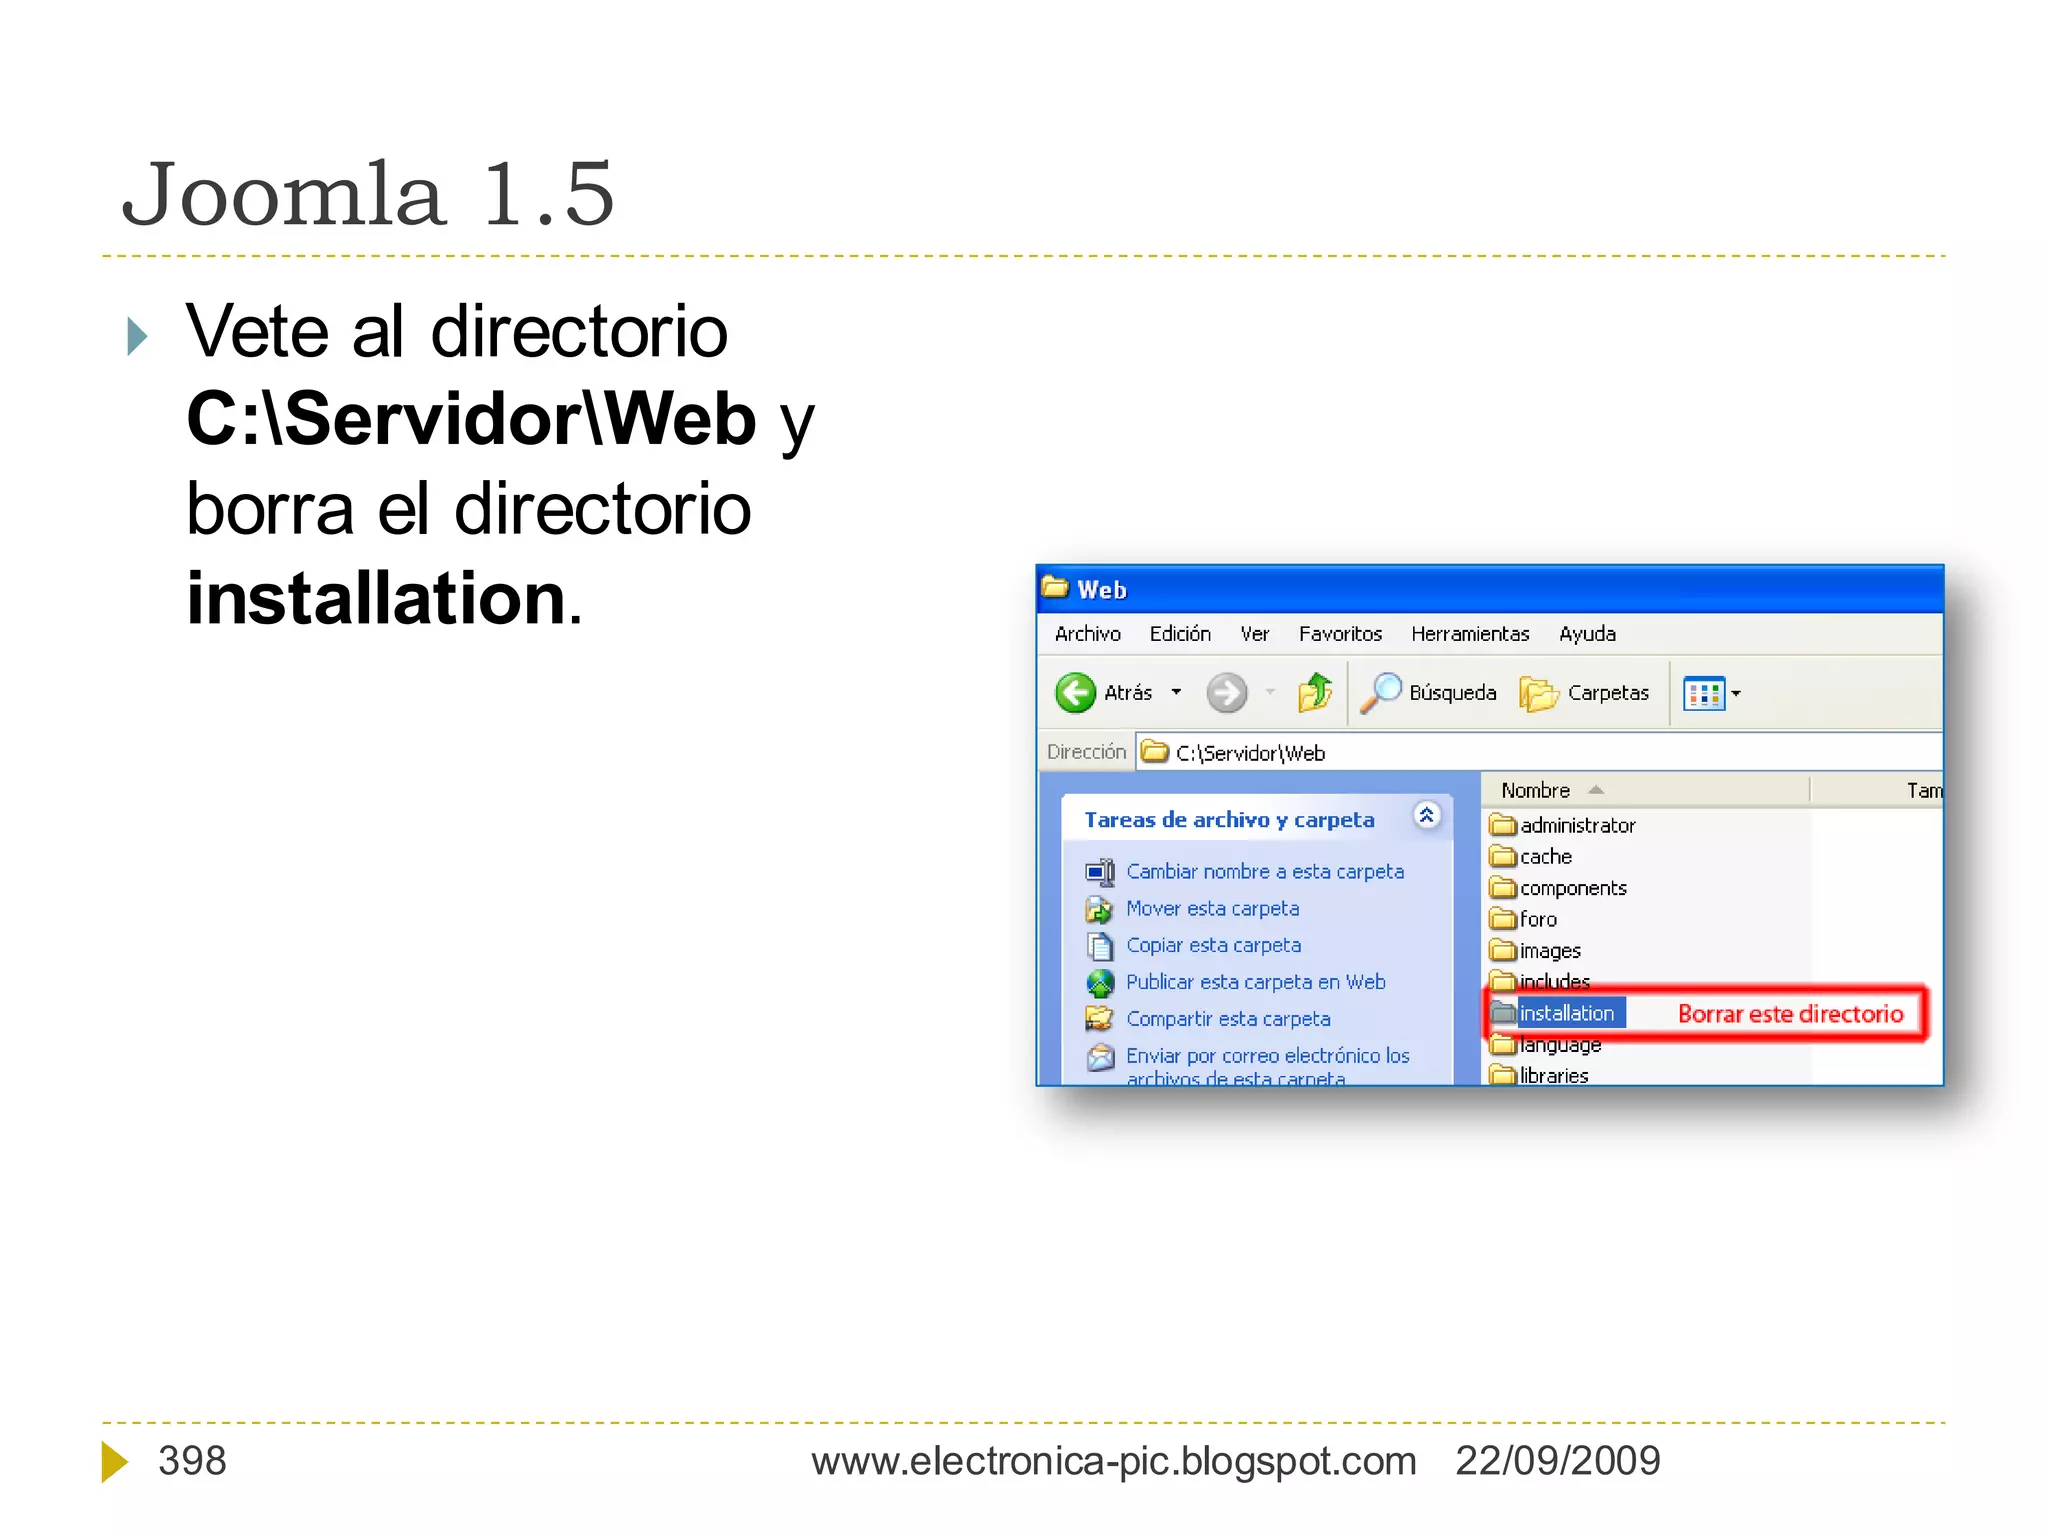Select the administrator folder
Viewport: 2048px width, 1536px height.
pyautogui.click(x=1577, y=825)
